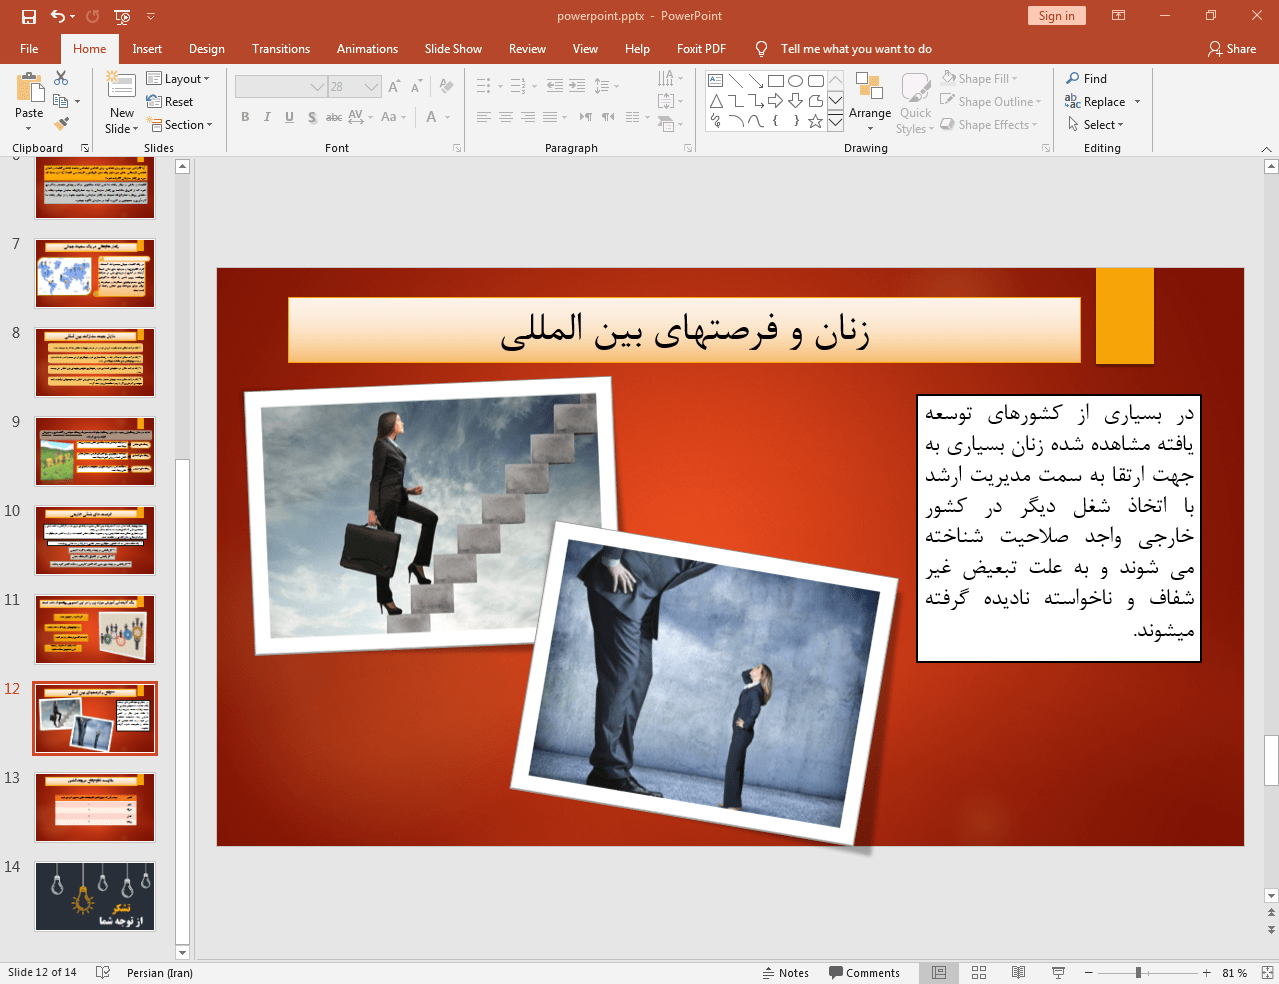Open the Font dialog launcher

click(x=457, y=148)
